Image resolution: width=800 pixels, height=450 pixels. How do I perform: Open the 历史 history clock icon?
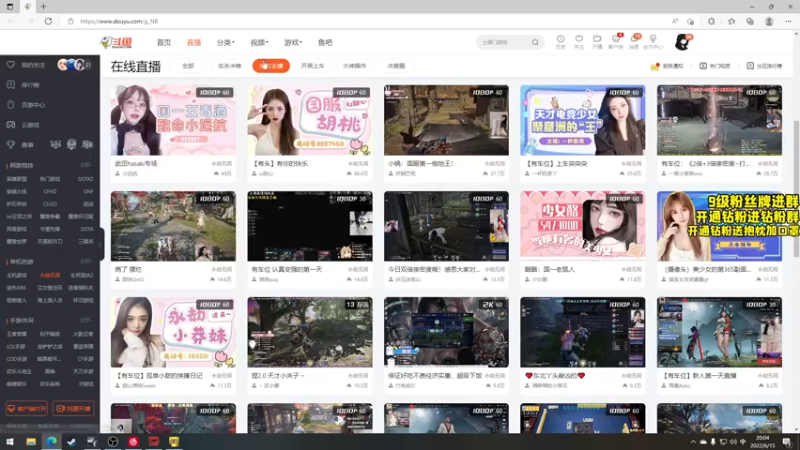[x=560, y=42]
